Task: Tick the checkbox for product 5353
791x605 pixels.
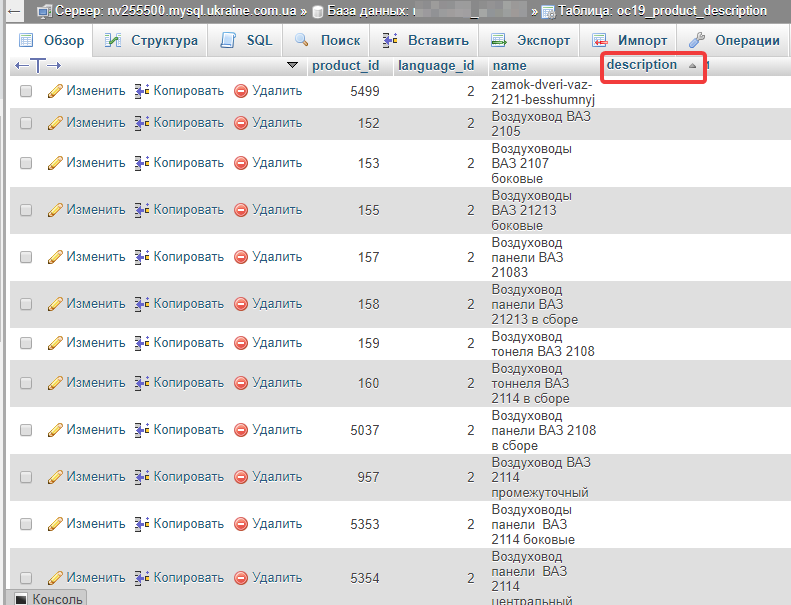Action: 26,524
